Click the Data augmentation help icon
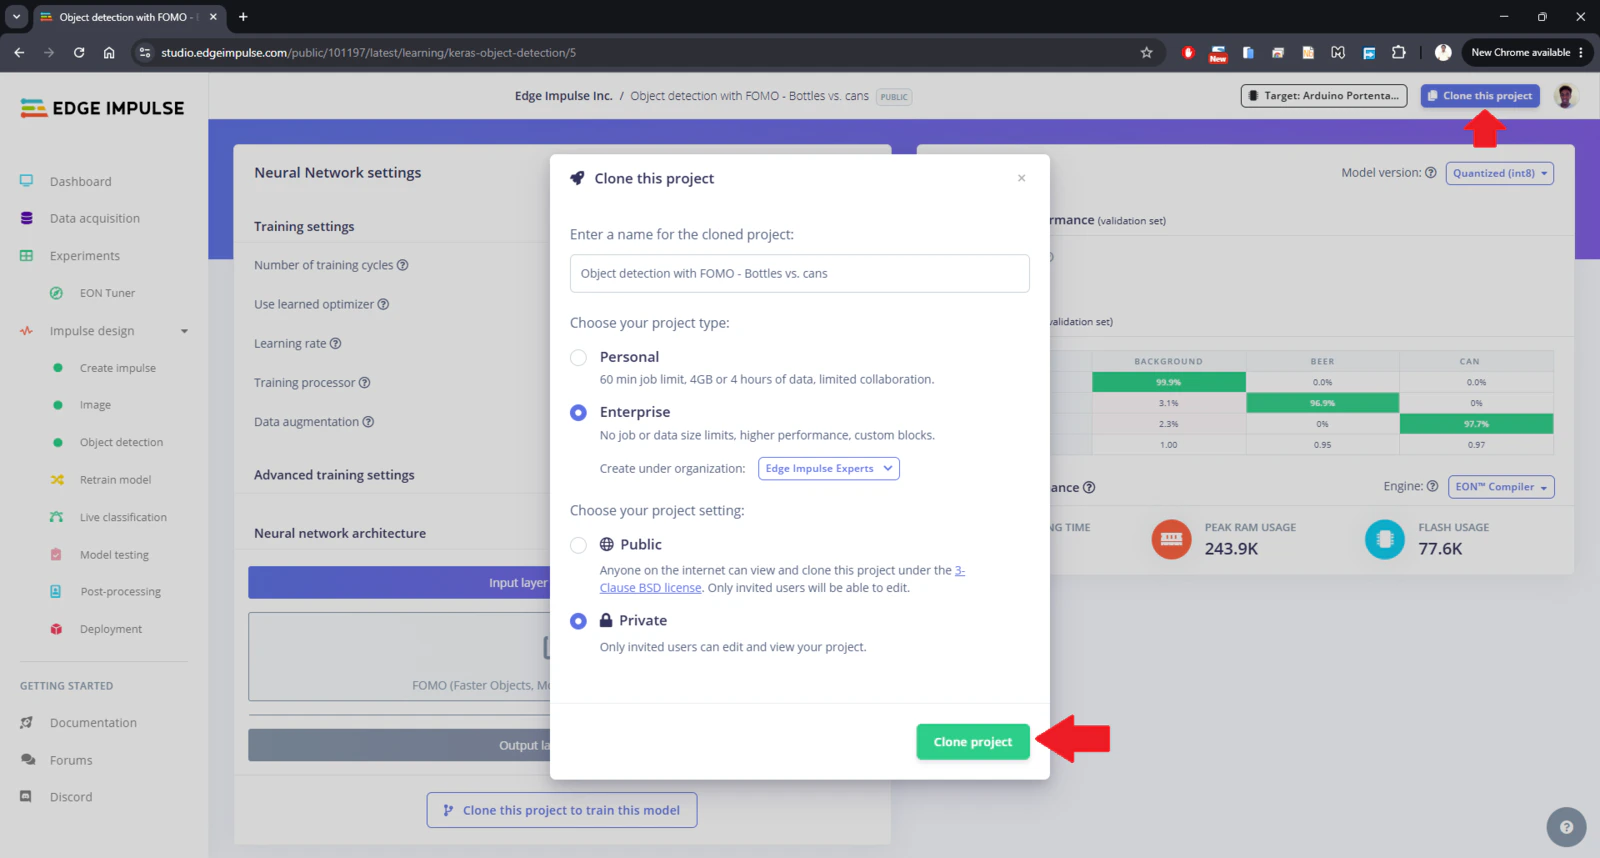Viewport: 1600px width, 858px height. point(368,422)
